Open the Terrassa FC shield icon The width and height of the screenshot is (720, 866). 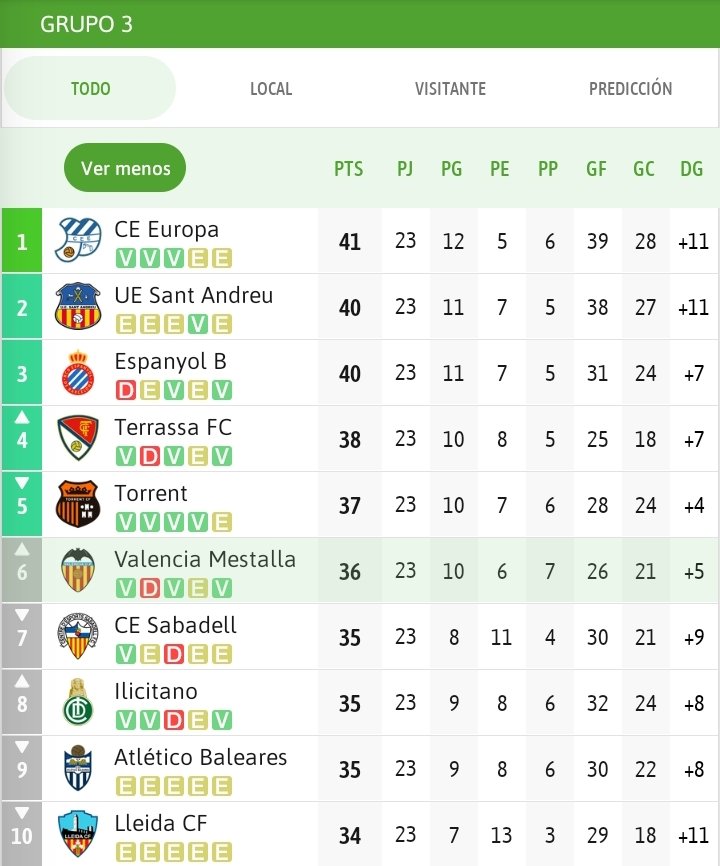coord(78,438)
